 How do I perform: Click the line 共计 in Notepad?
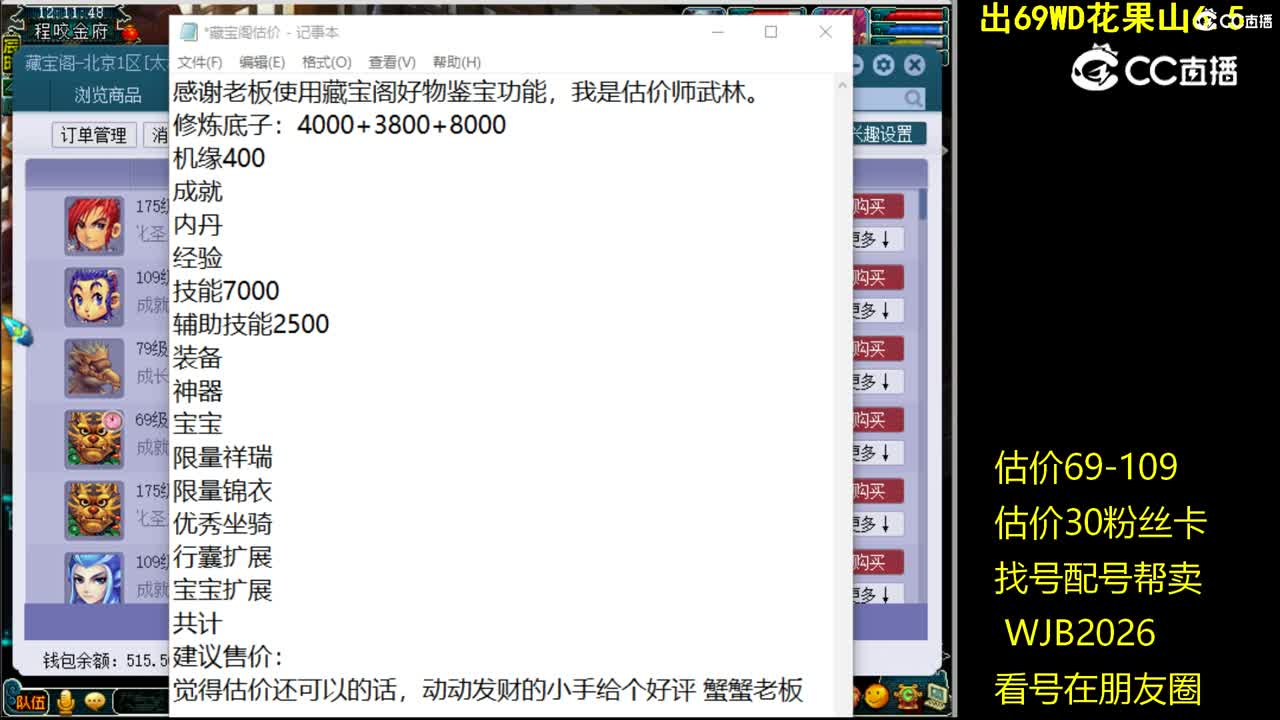point(197,623)
